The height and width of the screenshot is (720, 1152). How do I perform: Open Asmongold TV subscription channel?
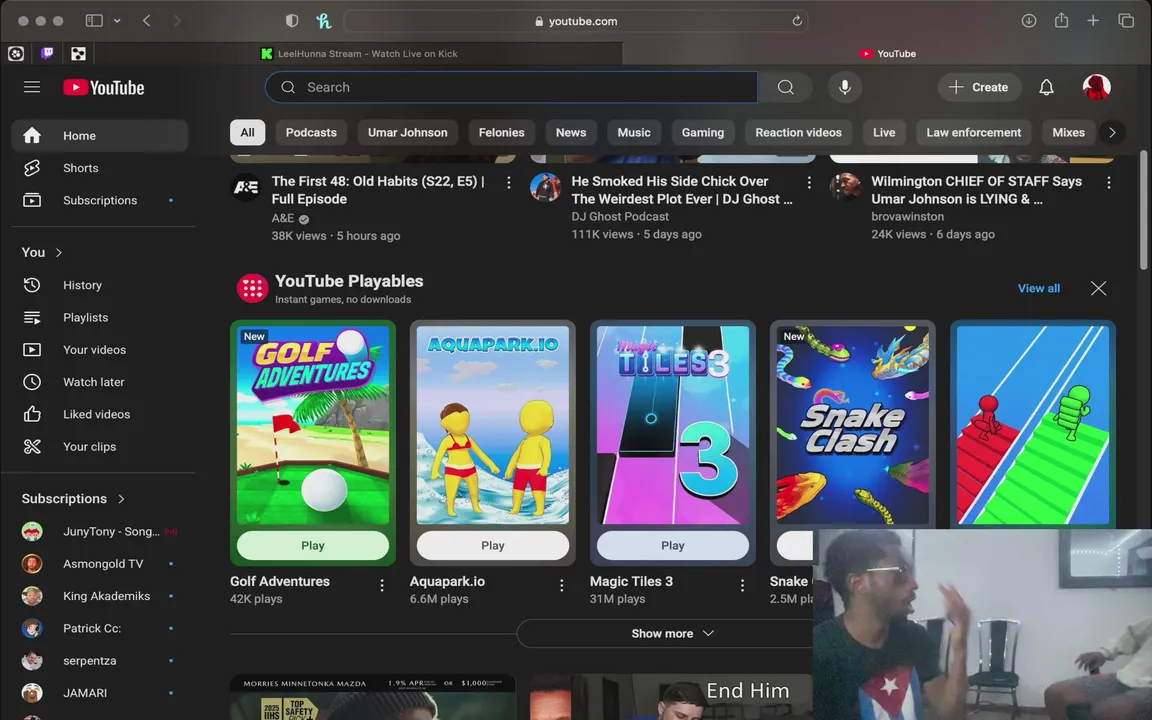pyautogui.click(x=100, y=564)
